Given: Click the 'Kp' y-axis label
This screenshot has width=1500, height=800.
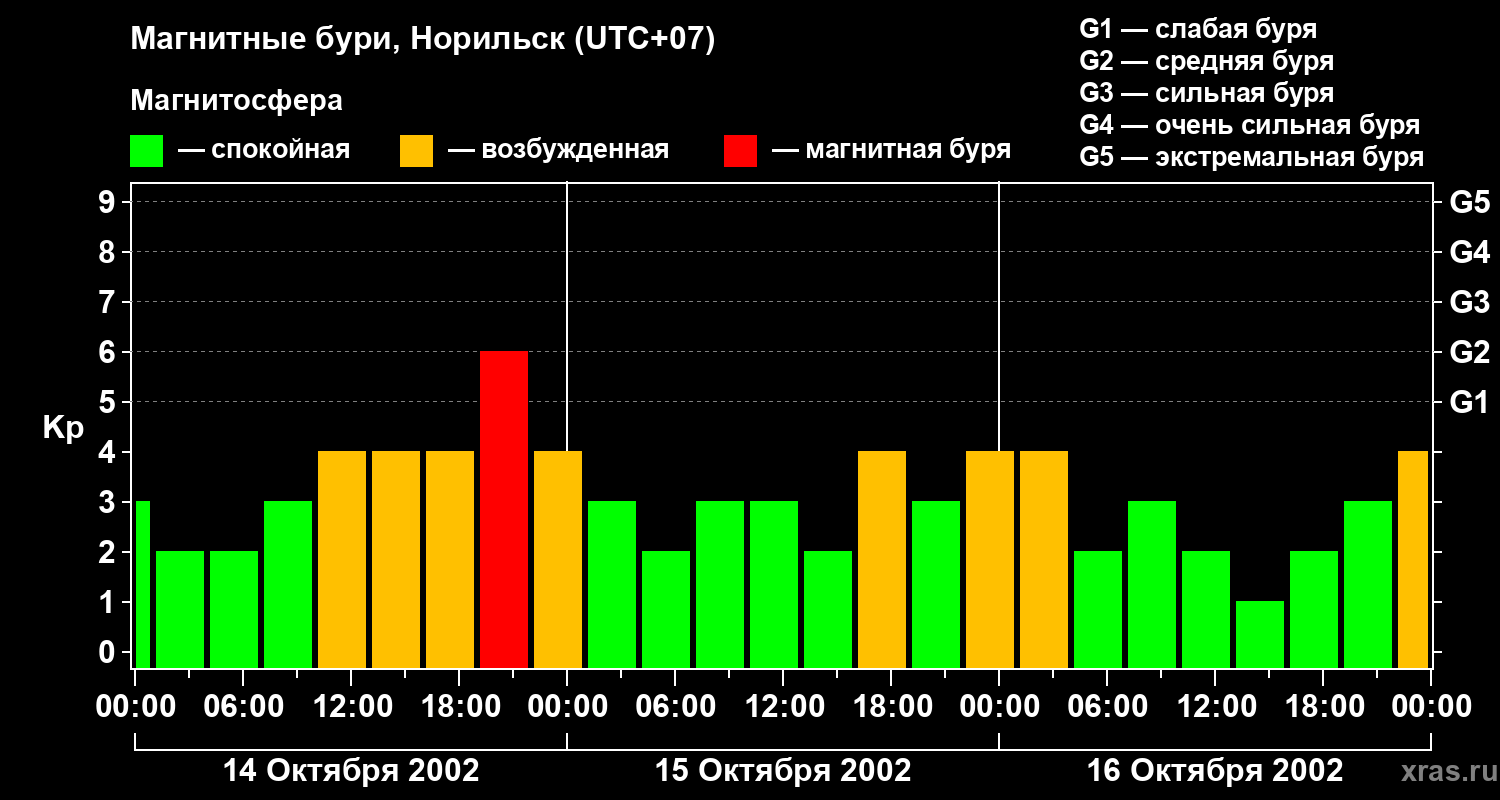Looking at the screenshot, I should pyautogui.click(x=63, y=427).
